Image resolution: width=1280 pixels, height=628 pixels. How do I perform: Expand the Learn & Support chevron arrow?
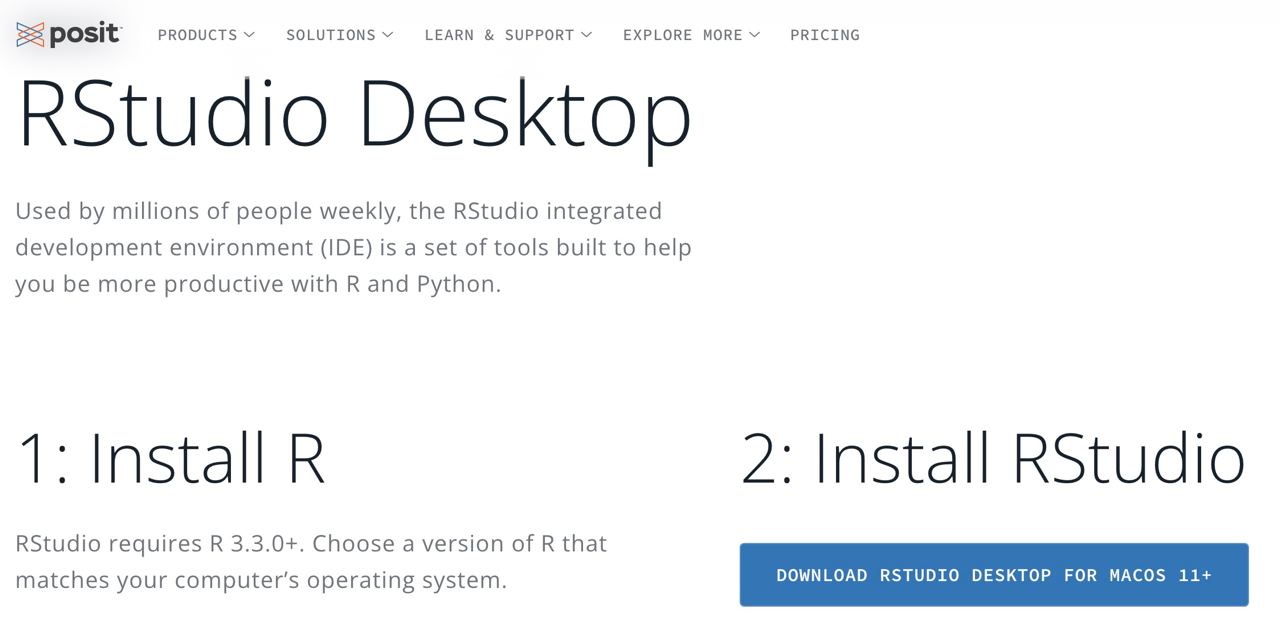587,35
